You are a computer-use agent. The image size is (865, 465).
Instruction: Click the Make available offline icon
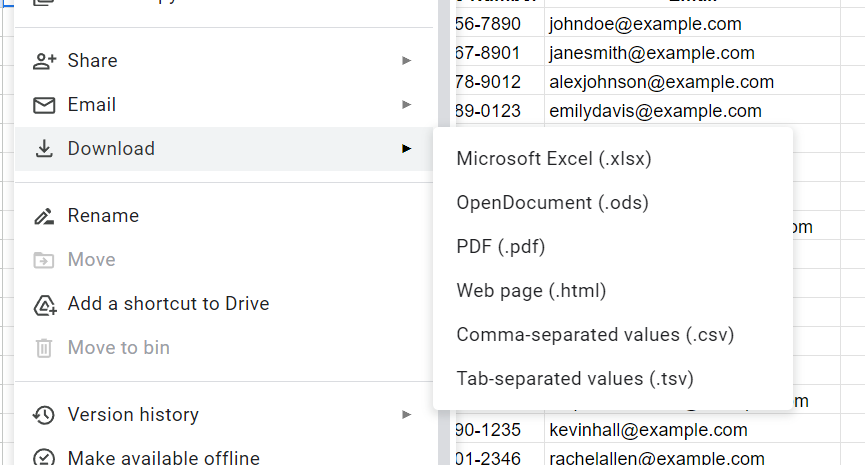(44, 457)
